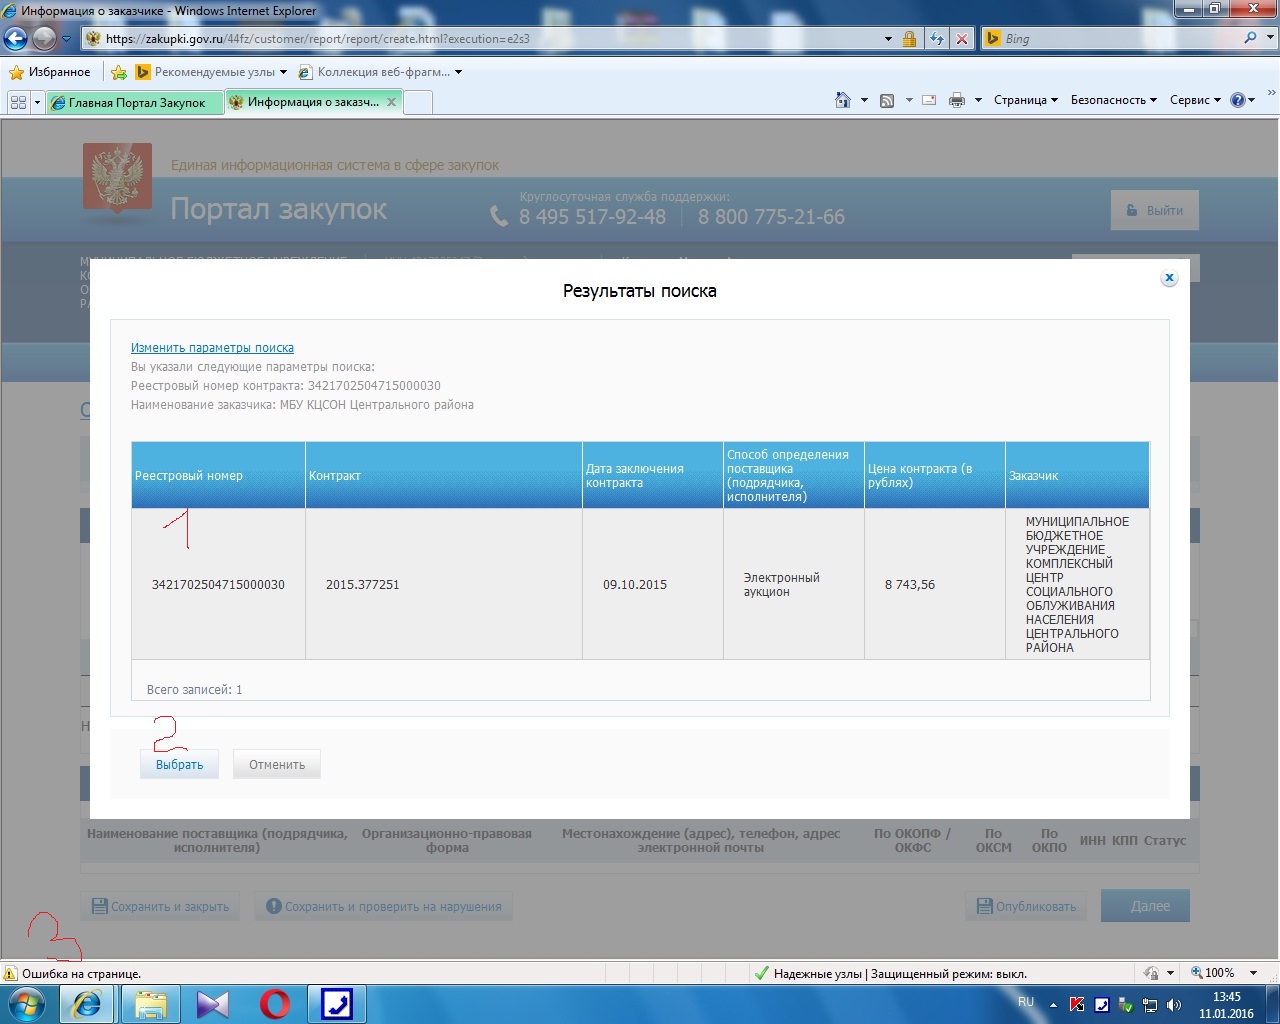Close the search results dialog
Screen dimensions: 1280x1024
pos(1168,278)
